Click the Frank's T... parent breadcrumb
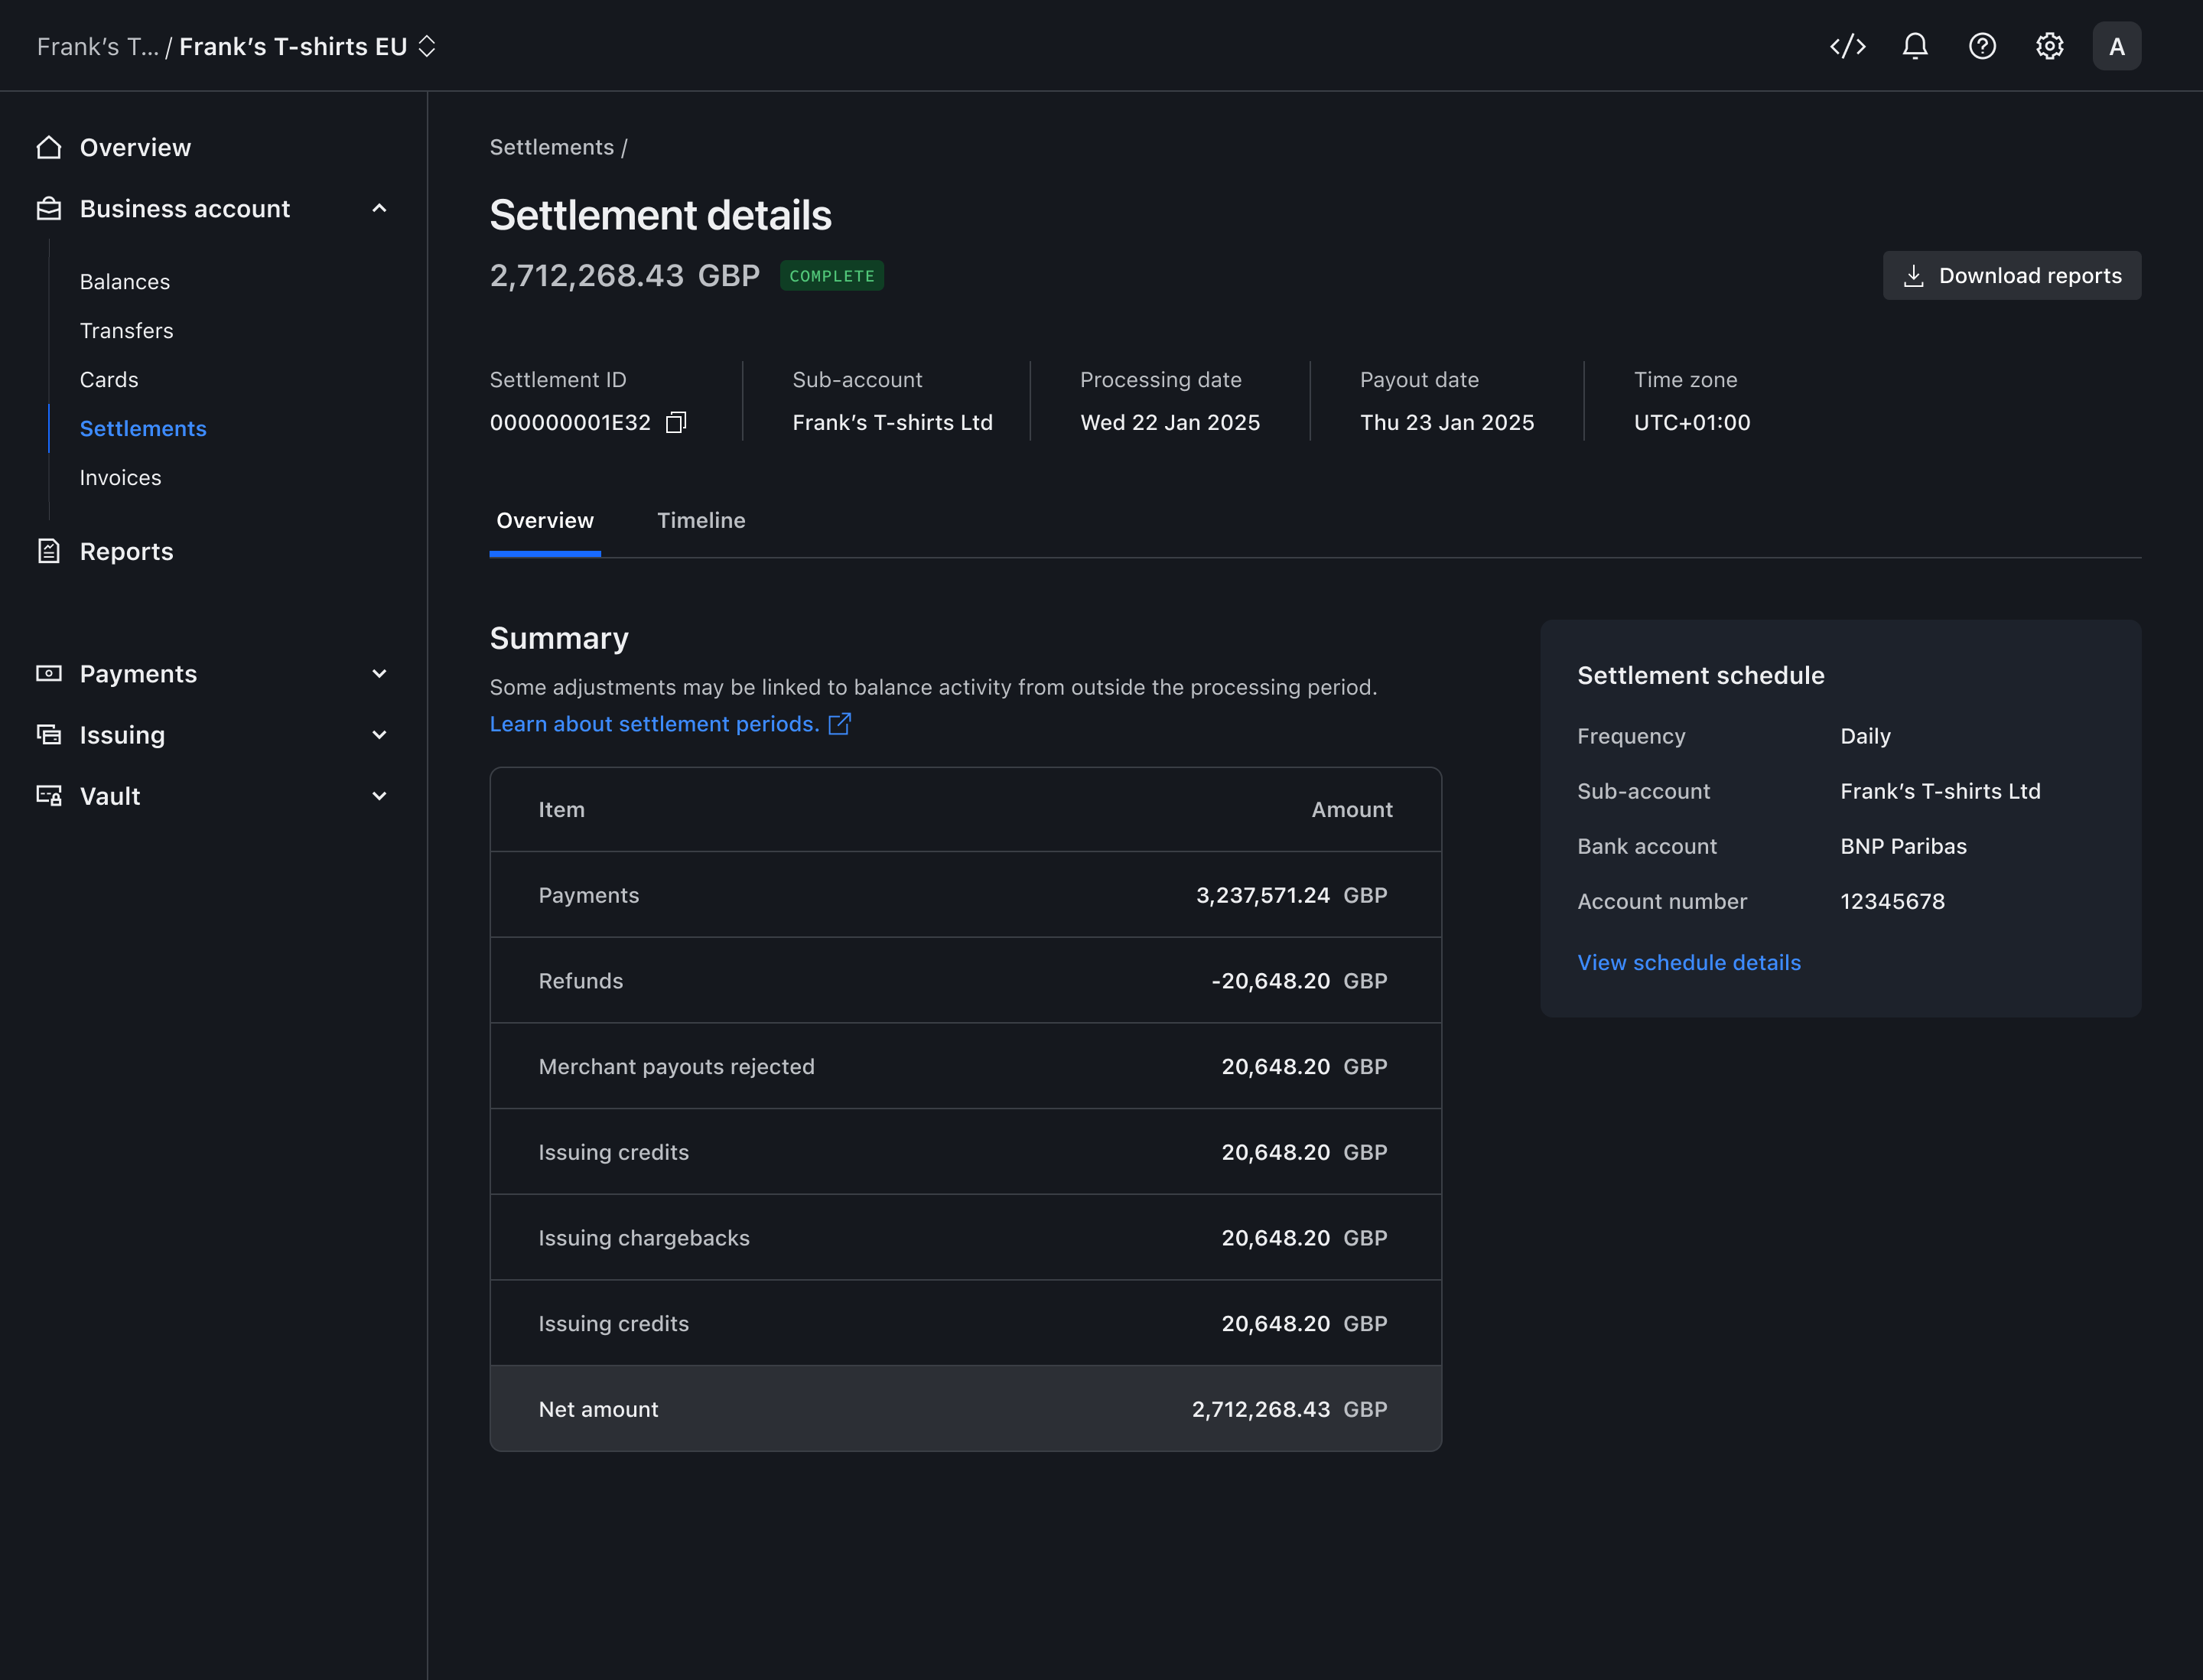Viewport: 2203px width, 1680px height. tap(97, 46)
